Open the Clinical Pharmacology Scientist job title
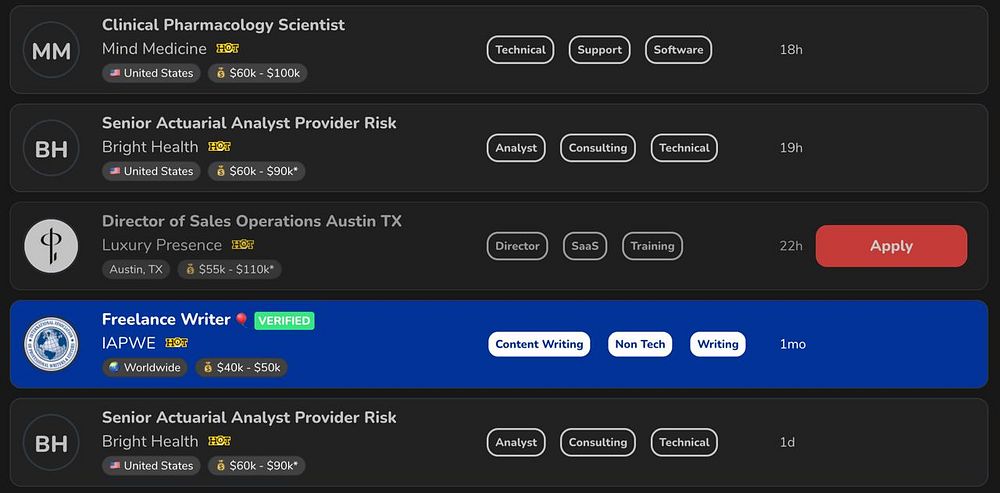 223,25
